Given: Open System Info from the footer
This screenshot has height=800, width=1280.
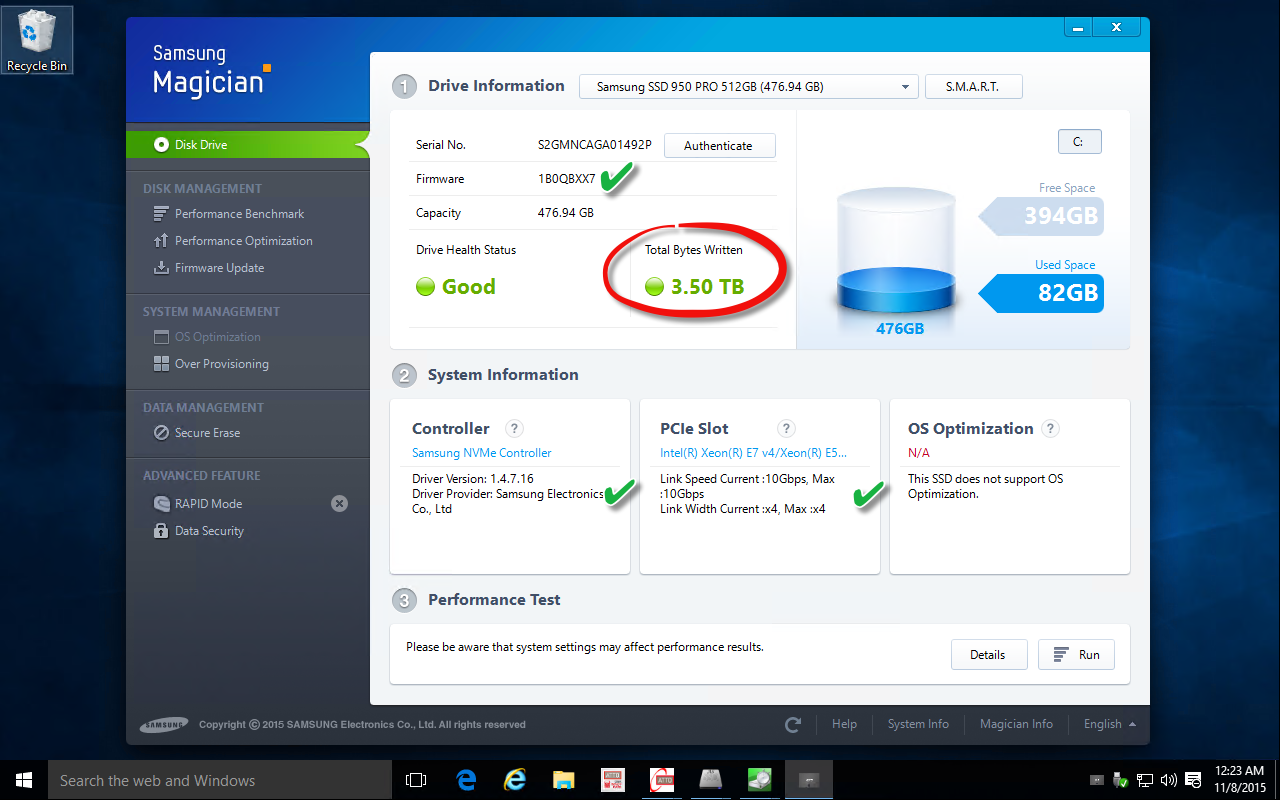Looking at the screenshot, I should pyautogui.click(x=918, y=724).
